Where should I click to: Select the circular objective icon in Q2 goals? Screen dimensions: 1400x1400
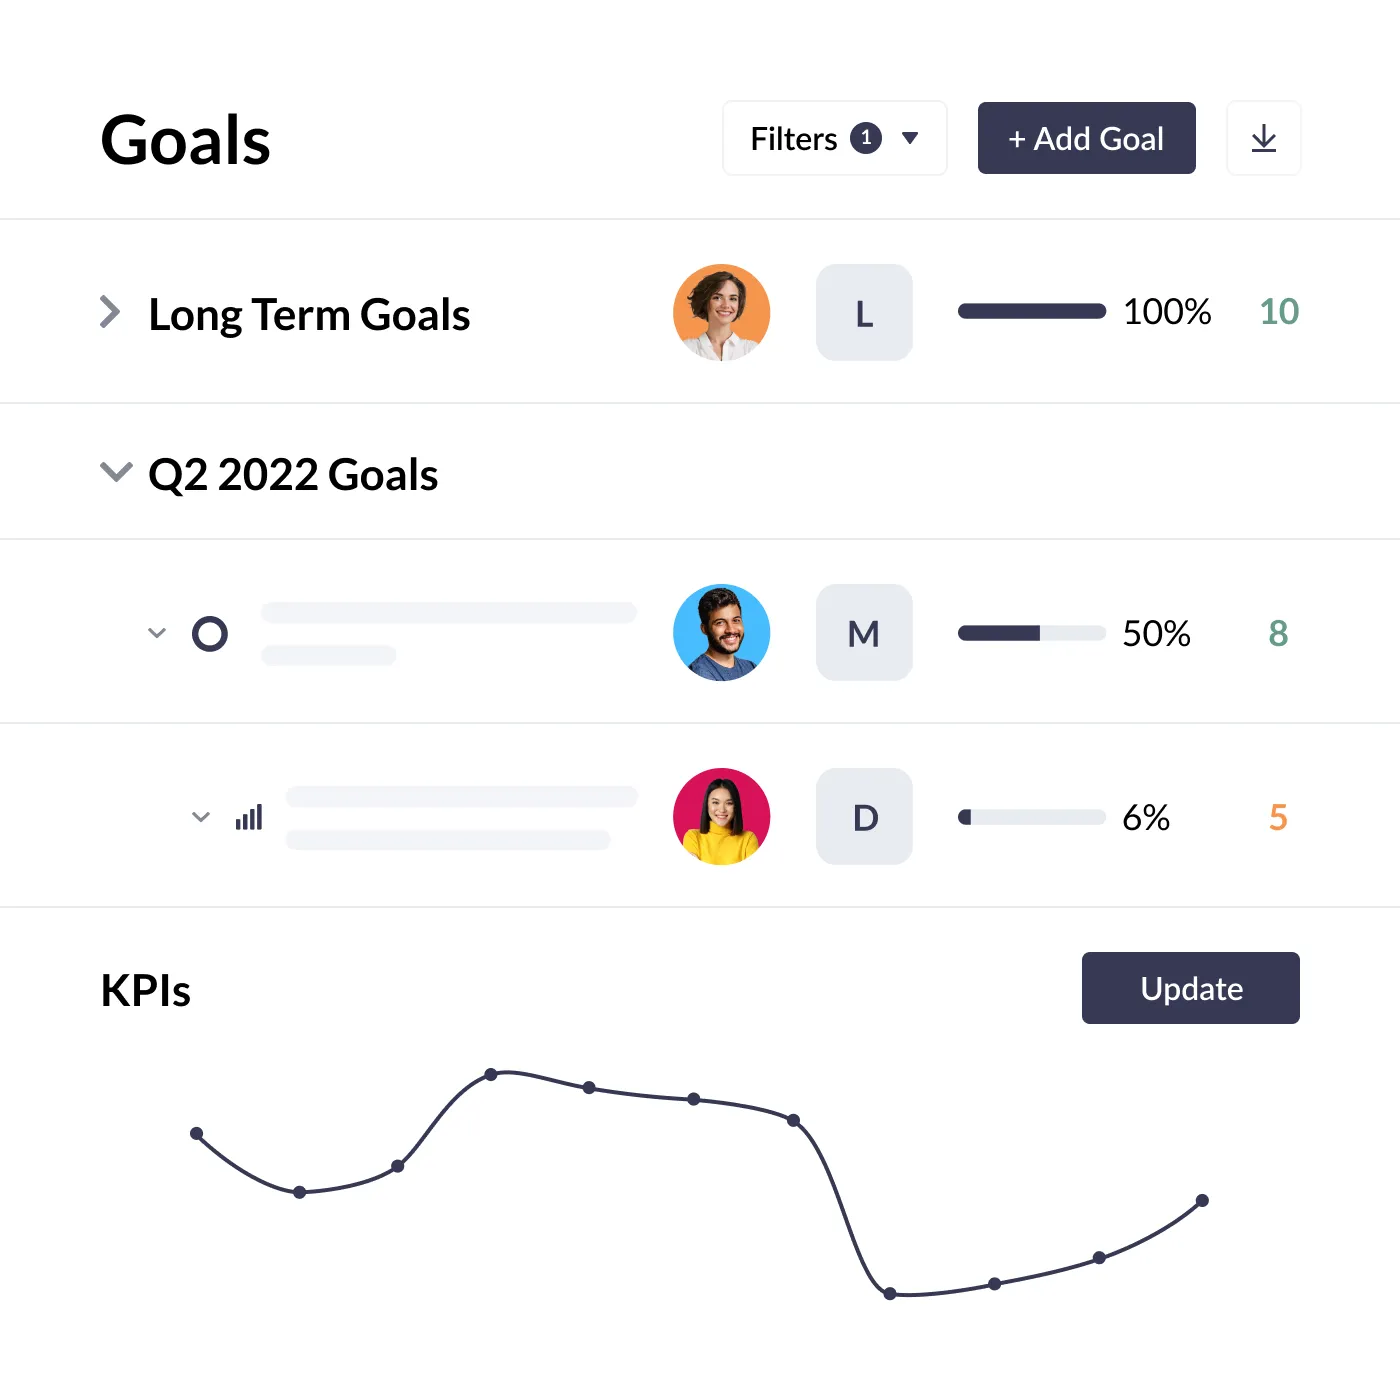pyautogui.click(x=210, y=633)
